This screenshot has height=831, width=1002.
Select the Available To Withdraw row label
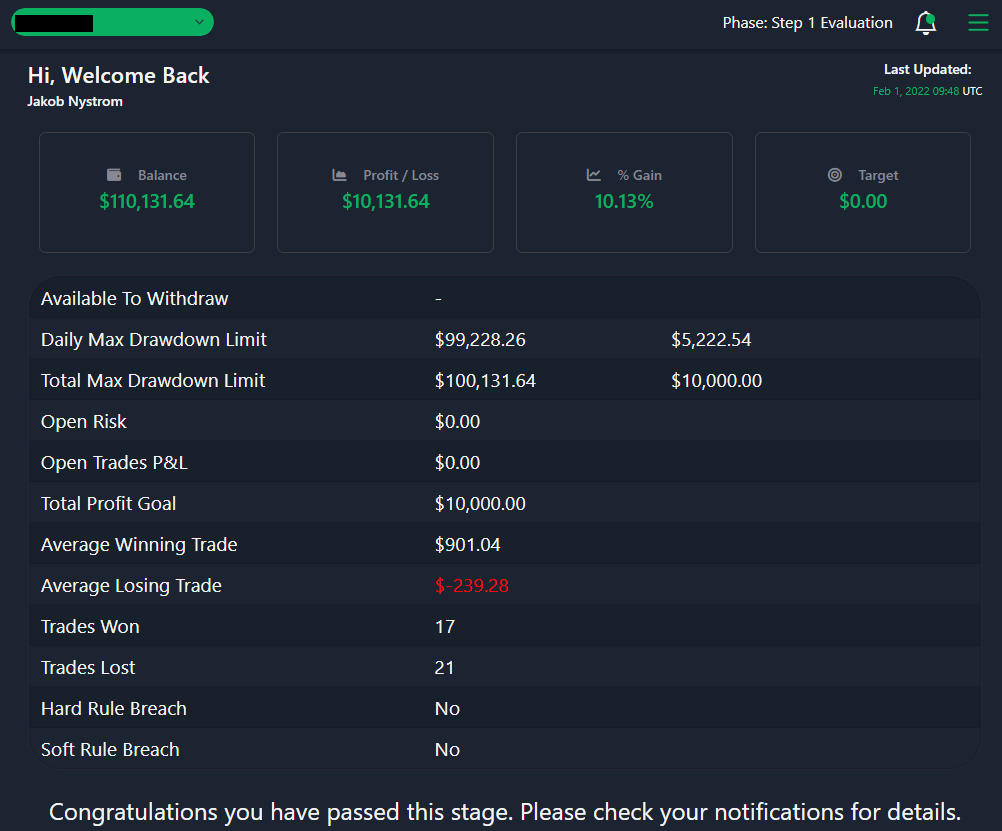134,299
